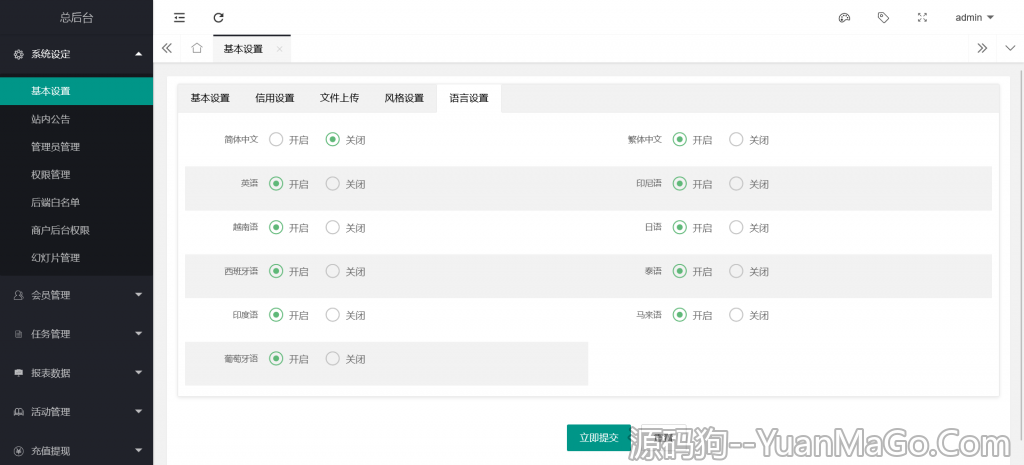
Task: Switch to the 文件上传 tab
Action: [x=340, y=99]
